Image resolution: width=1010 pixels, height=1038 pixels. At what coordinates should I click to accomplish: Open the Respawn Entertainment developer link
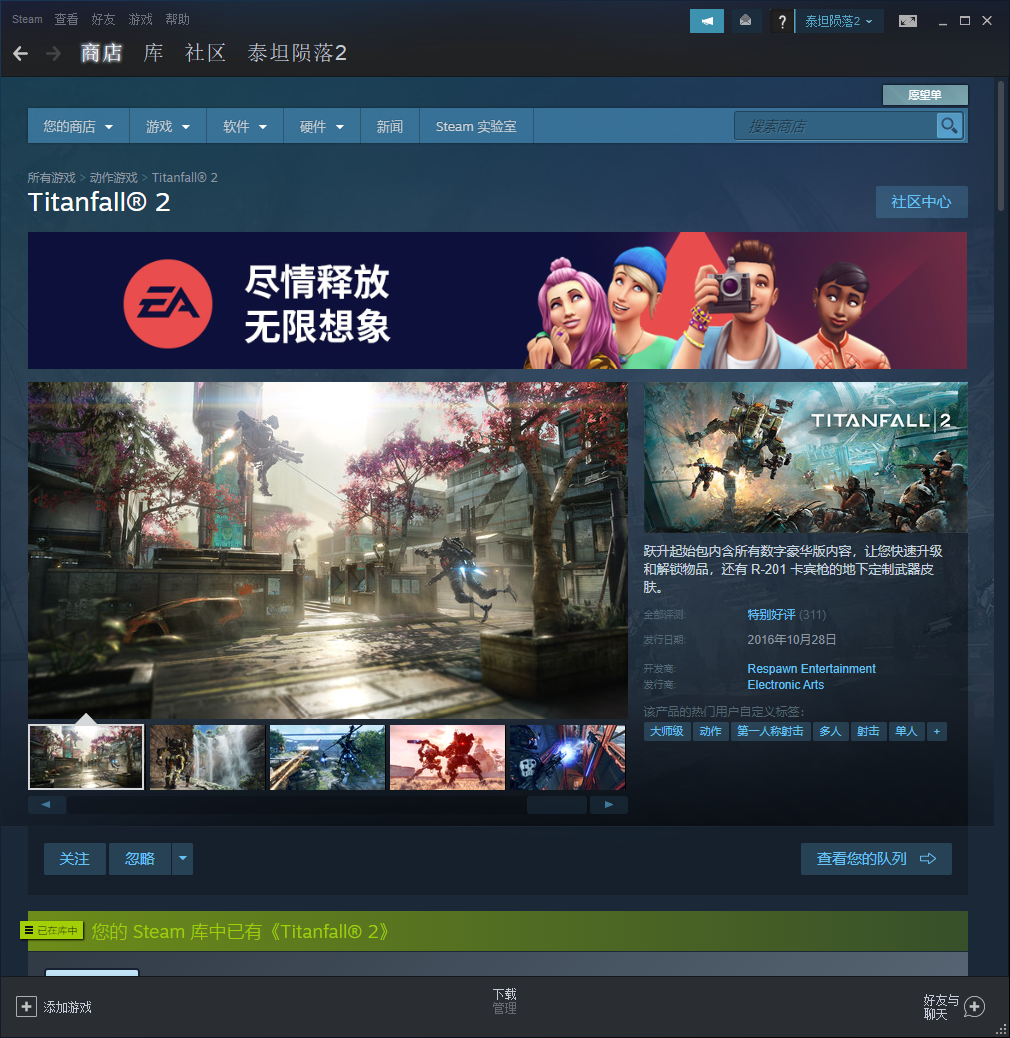pyautogui.click(x=811, y=669)
